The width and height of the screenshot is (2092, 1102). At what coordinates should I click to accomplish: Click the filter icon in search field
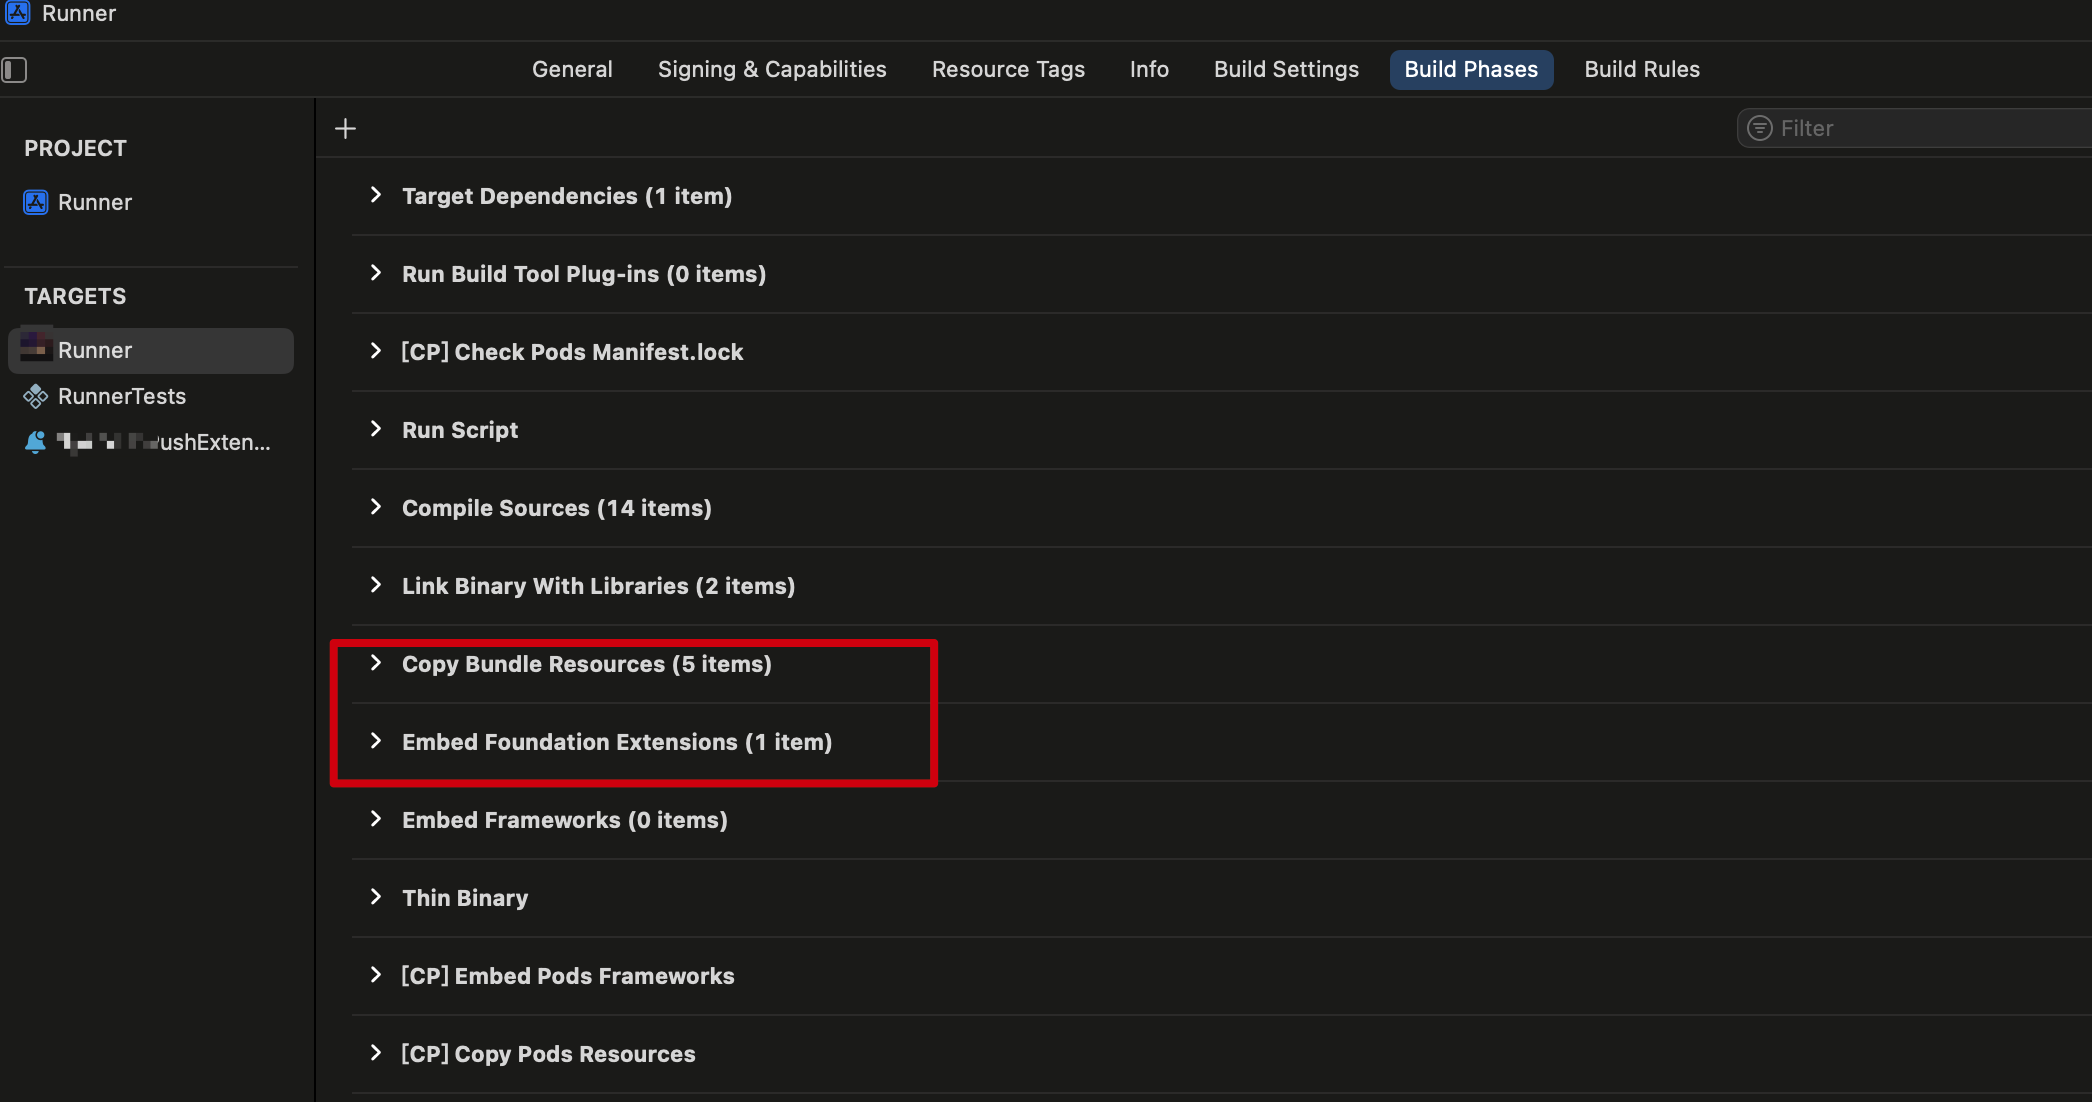tap(1760, 129)
